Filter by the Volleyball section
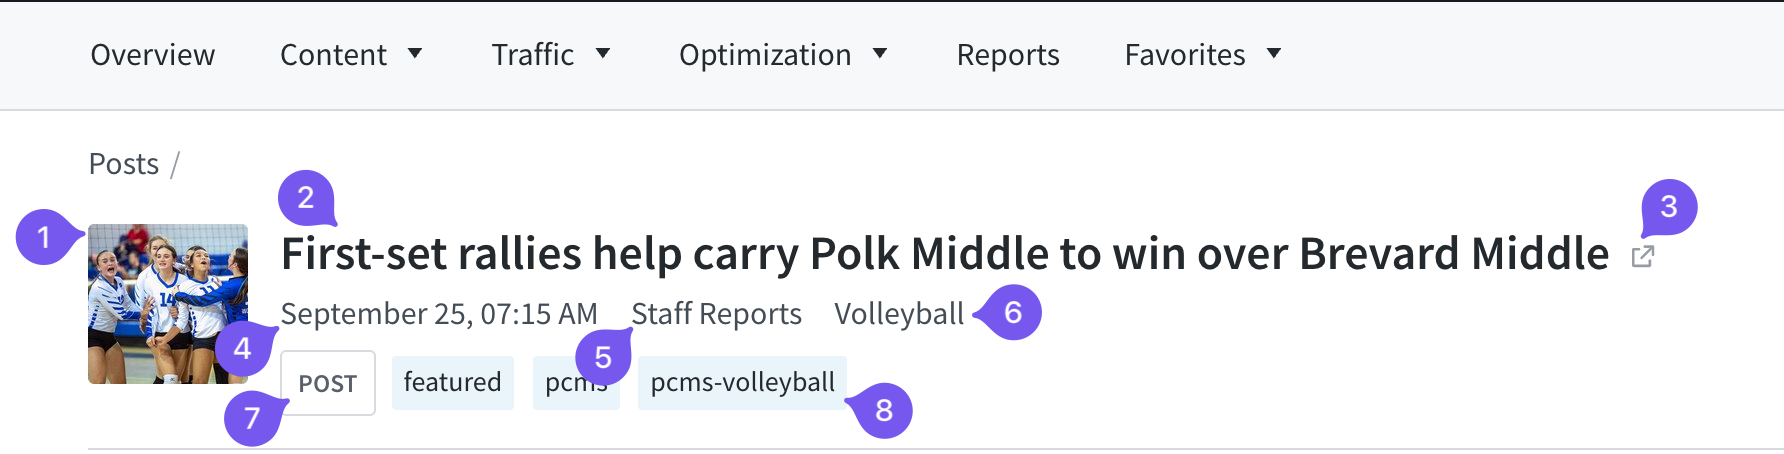This screenshot has width=1784, height=454. point(898,314)
